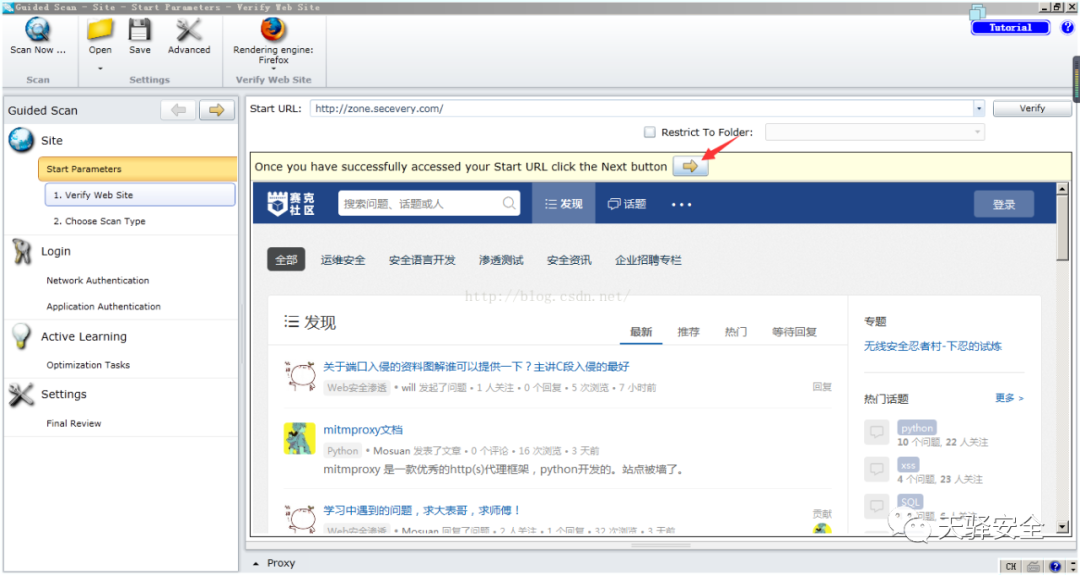Switch to the 最新 tab
The image size is (1080, 575).
point(641,332)
